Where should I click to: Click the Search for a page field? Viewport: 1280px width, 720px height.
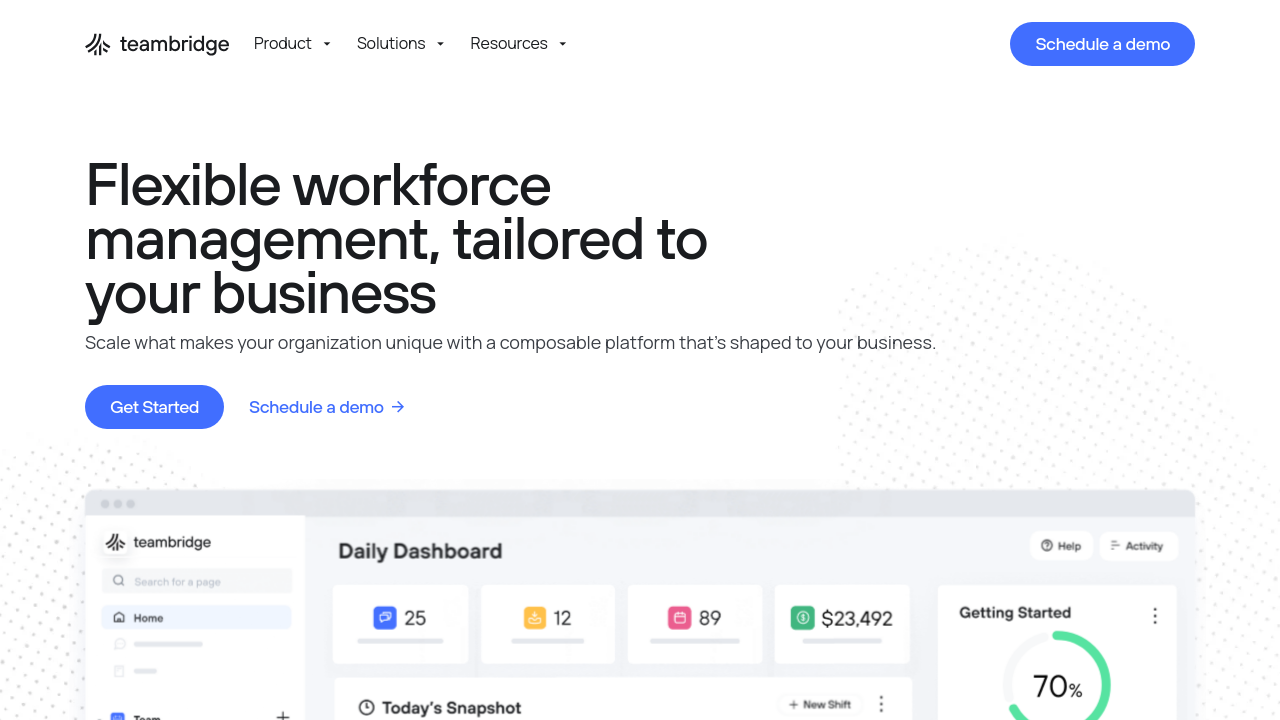point(197,581)
